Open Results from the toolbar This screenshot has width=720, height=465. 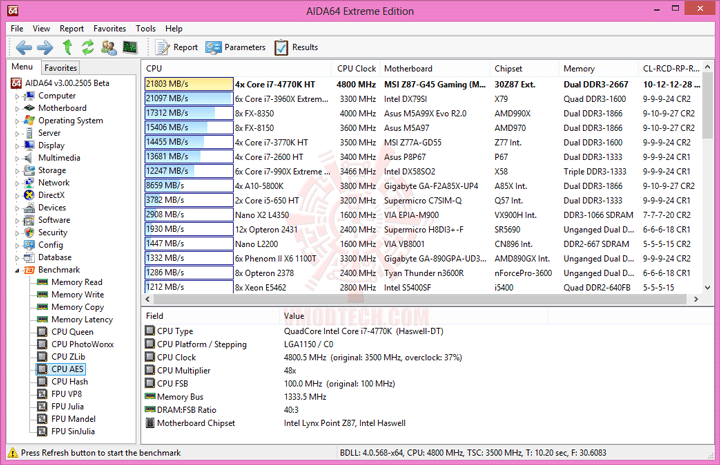pos(296,47)
